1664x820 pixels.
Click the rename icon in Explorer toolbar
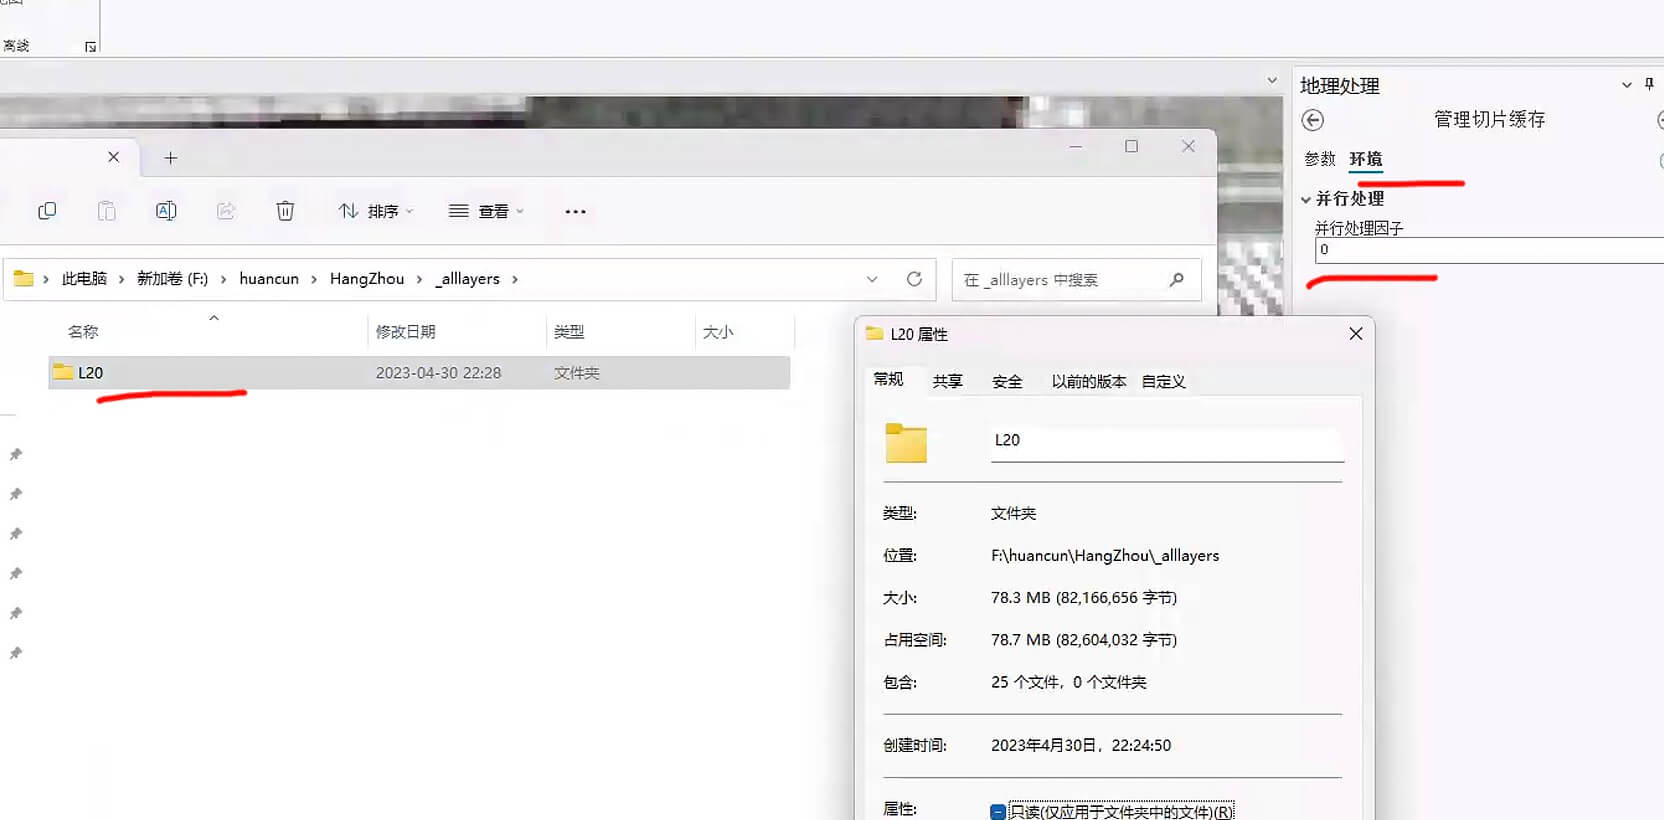point(166,211)
